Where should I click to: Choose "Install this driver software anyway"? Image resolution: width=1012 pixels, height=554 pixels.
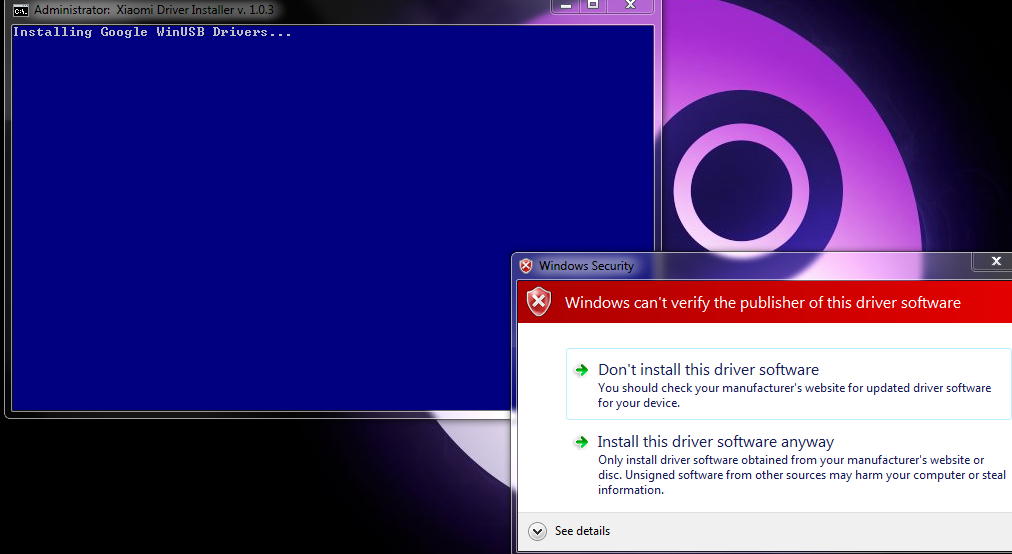point(715,442)
